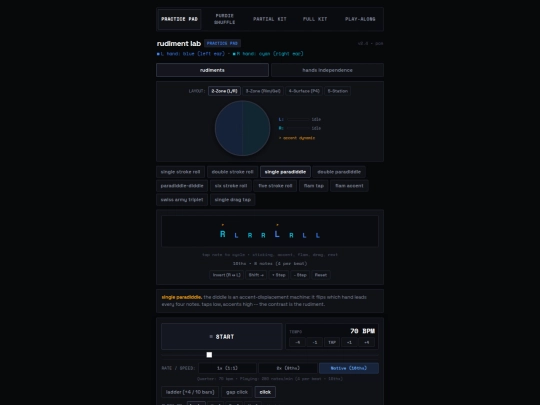Tap the left blue half of the pad
Screen dimensions: 540x405
229,128
